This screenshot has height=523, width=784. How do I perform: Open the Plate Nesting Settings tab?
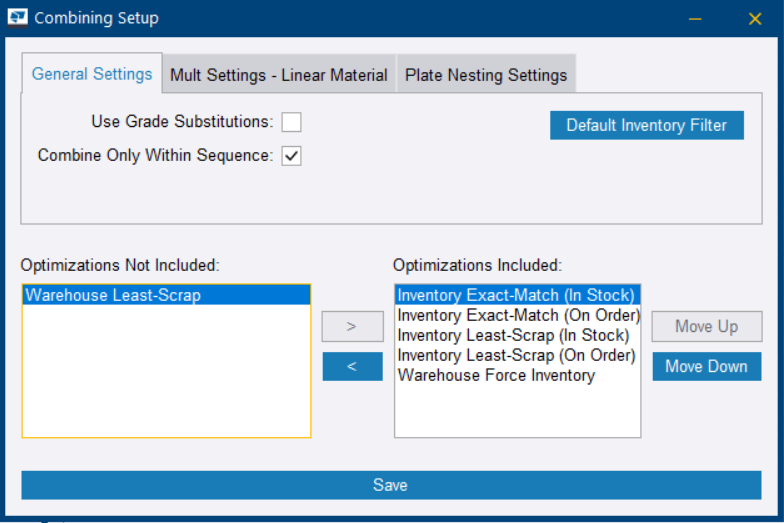click(486, 75)
